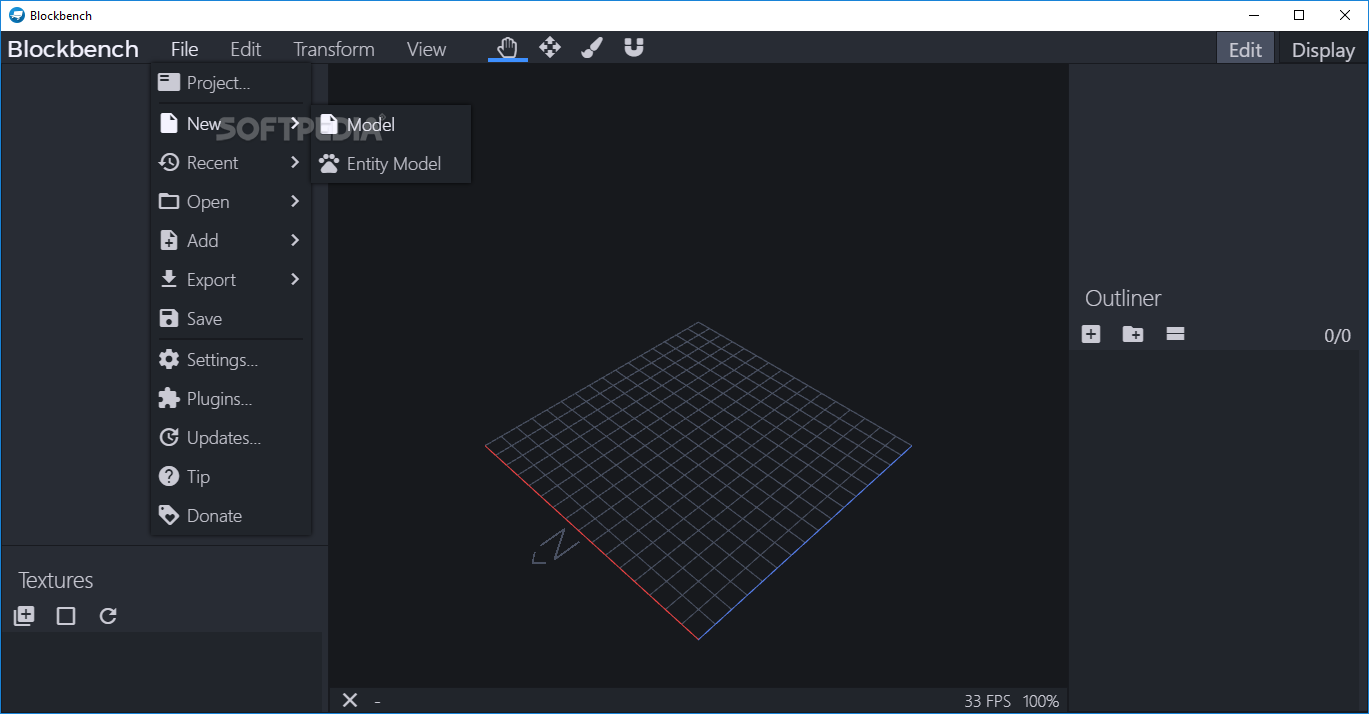The height and width of the screenshot is (714, 1369).
Task: Open the Project... menu entry
Action: click(x=230, y=83)
